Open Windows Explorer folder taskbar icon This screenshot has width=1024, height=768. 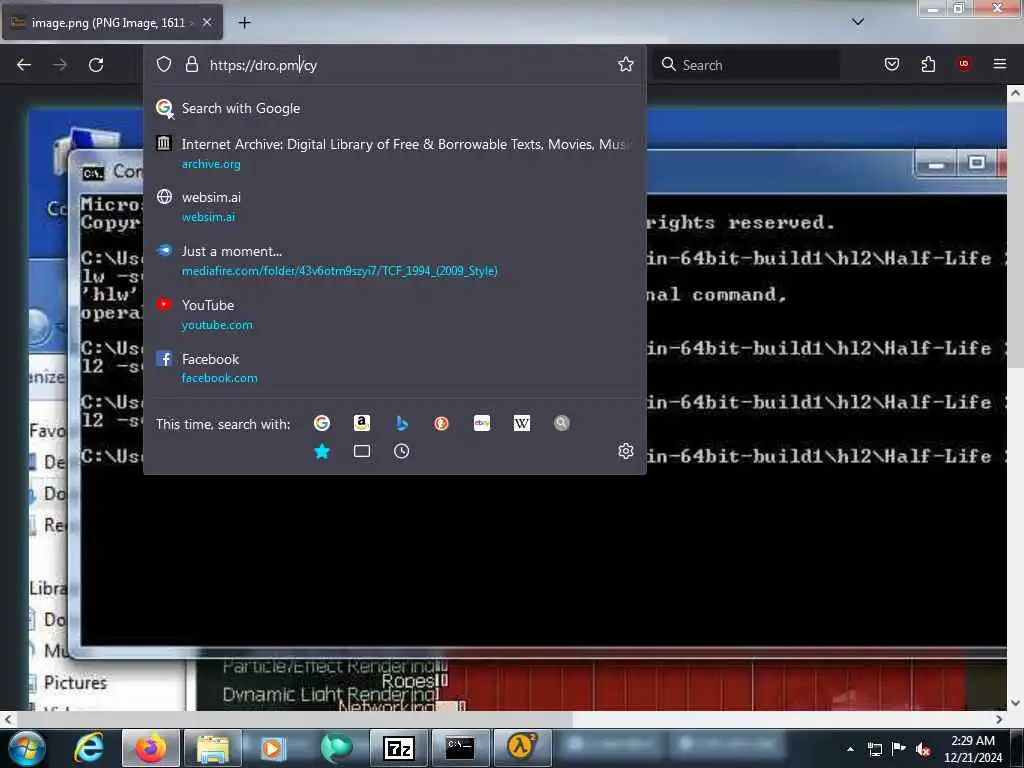(x=213, y=748)
